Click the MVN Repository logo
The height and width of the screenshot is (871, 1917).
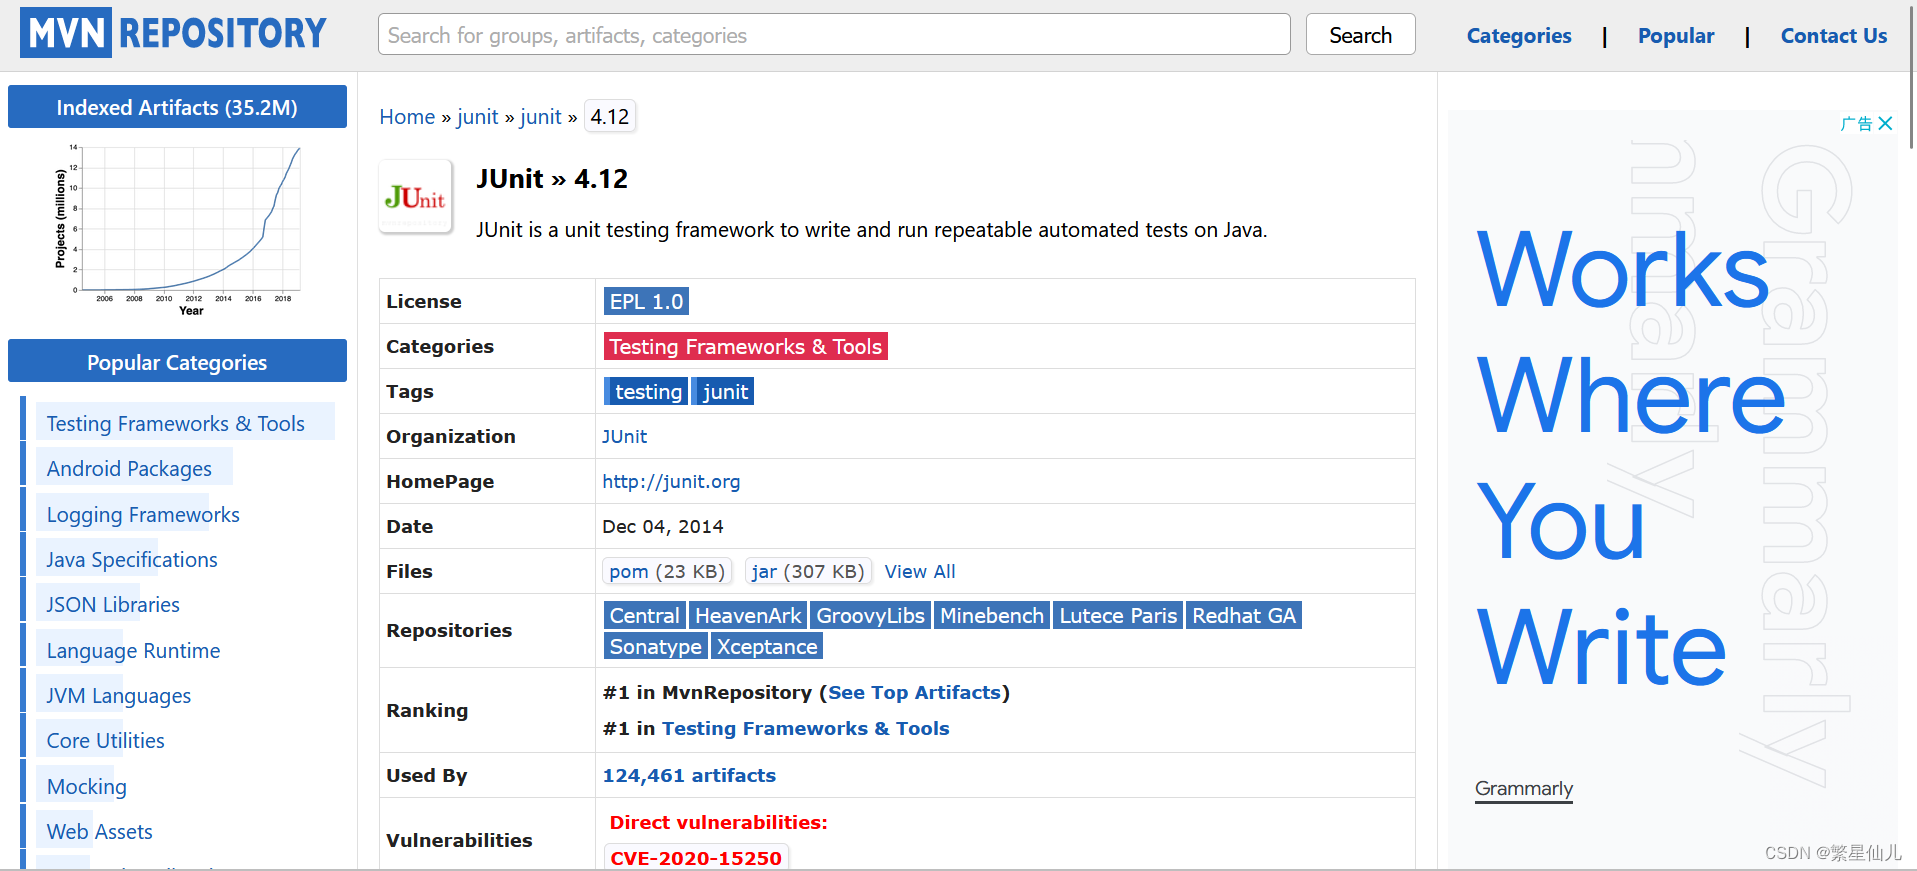(x=174, y=33)
